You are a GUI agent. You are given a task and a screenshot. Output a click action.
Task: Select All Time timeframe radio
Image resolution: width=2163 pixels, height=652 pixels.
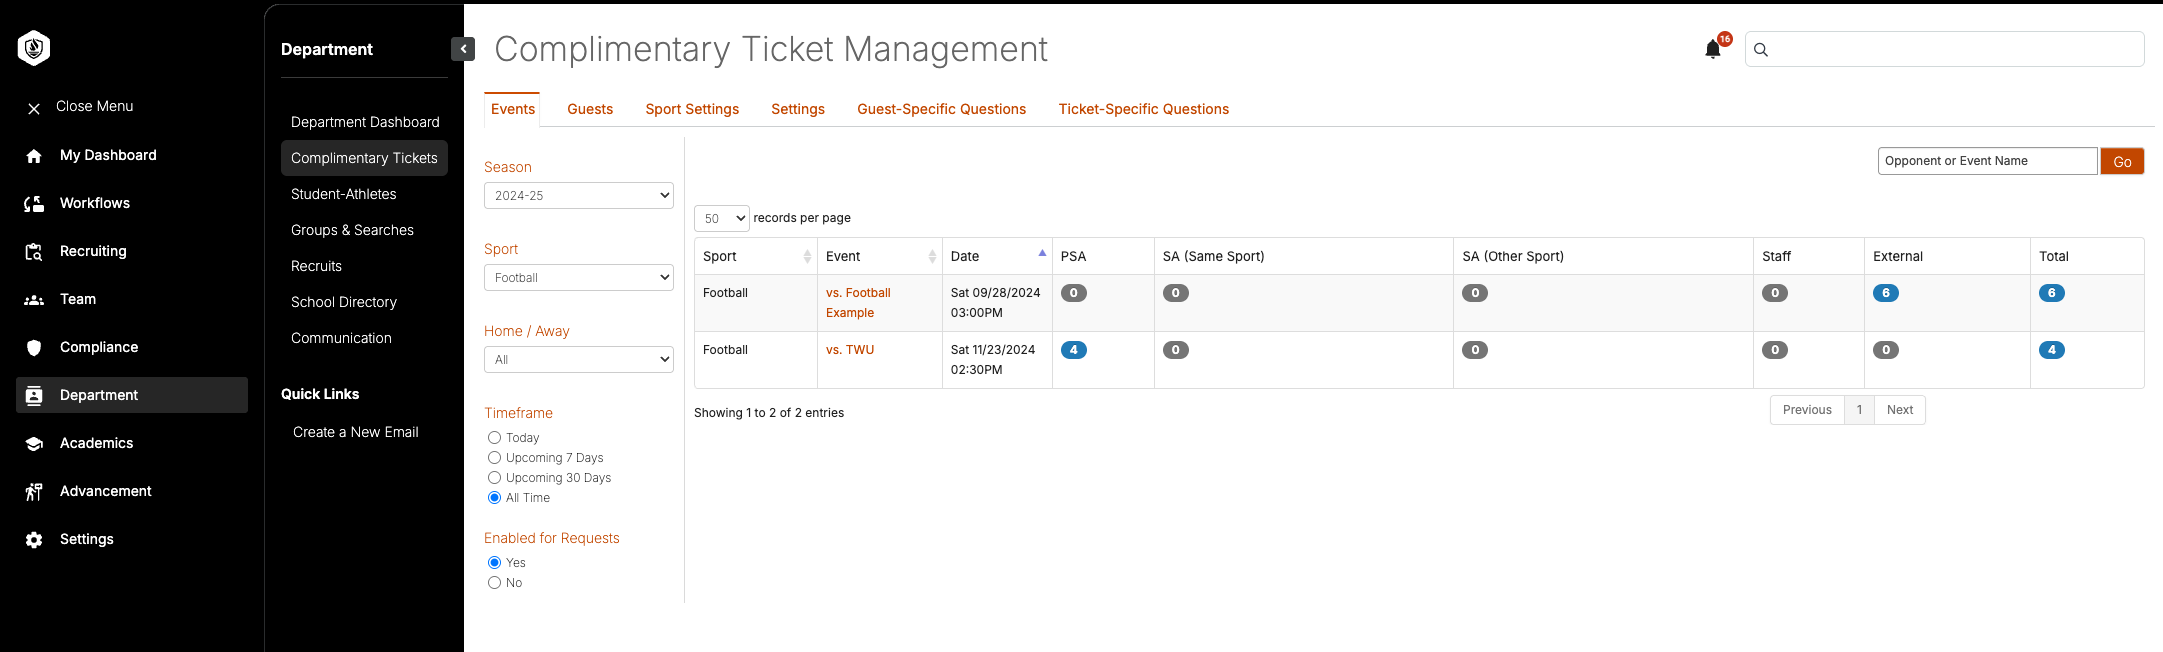494,498
